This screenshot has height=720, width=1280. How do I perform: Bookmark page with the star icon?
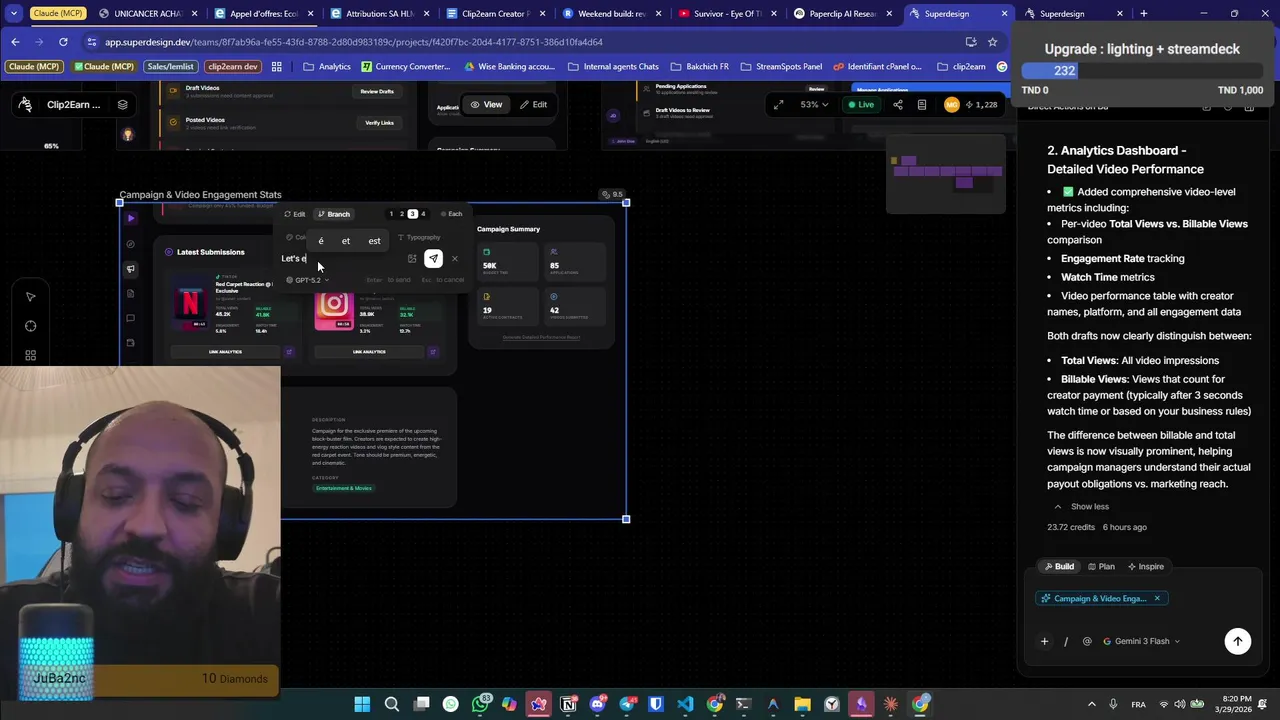[993, 42]
